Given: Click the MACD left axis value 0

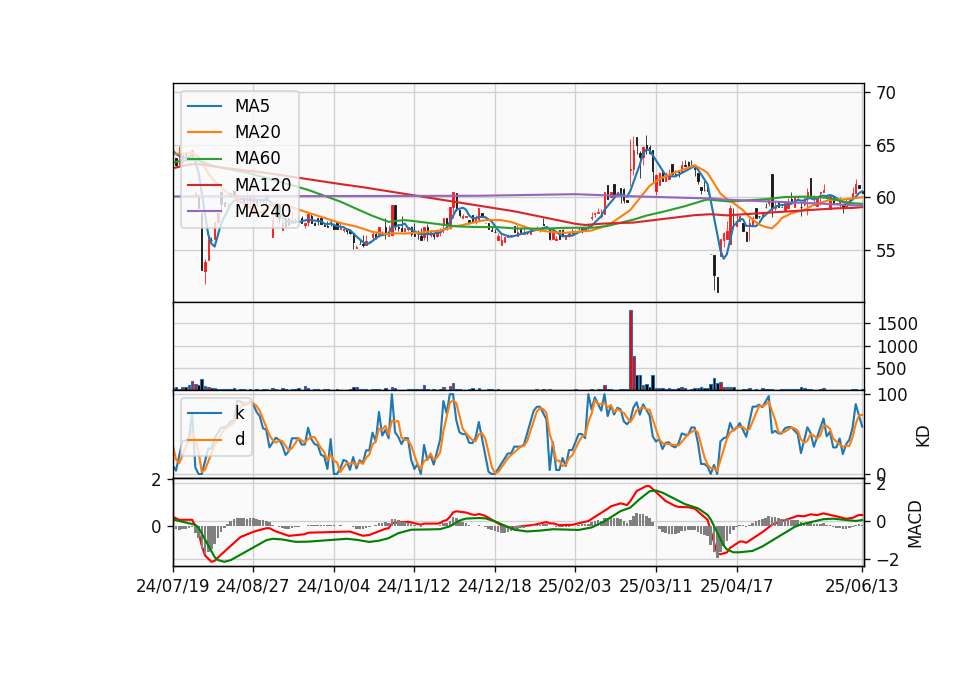Looking at the screenshot, I should (x=156, y=527).
